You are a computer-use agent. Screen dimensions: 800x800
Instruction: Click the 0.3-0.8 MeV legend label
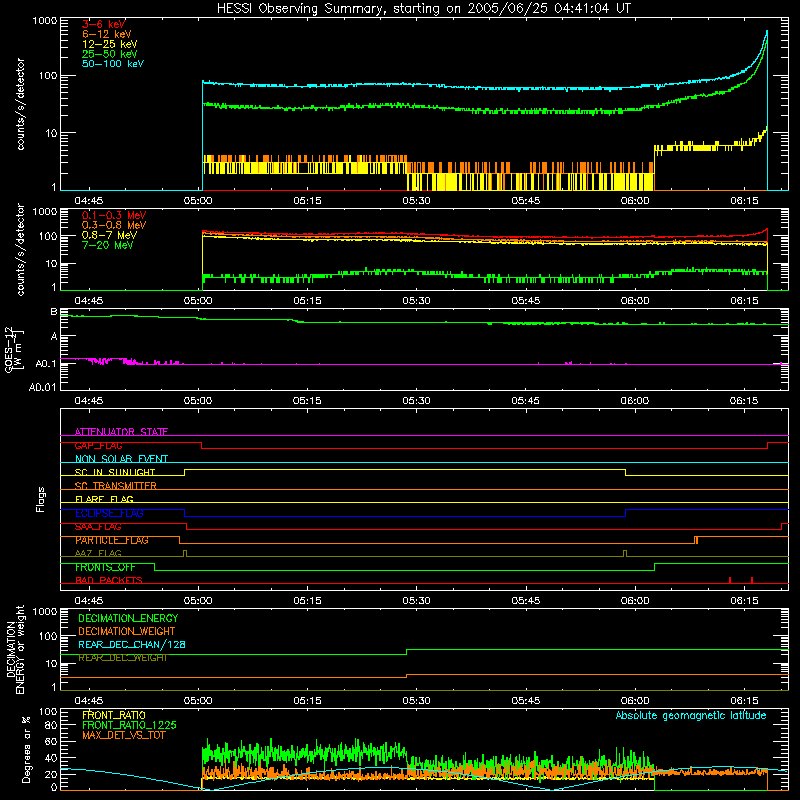coord(114,225)
